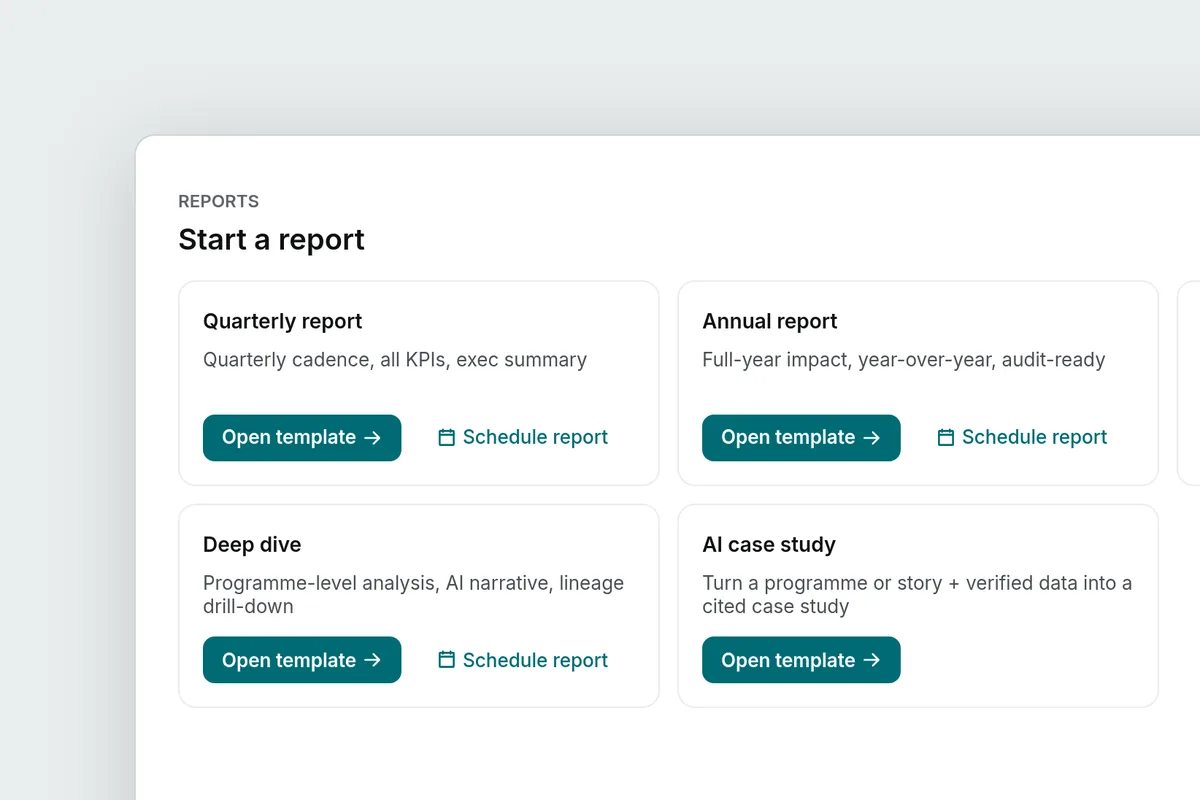Select the Quarterly report card title

pyautogui.click(x=283, y=322)
